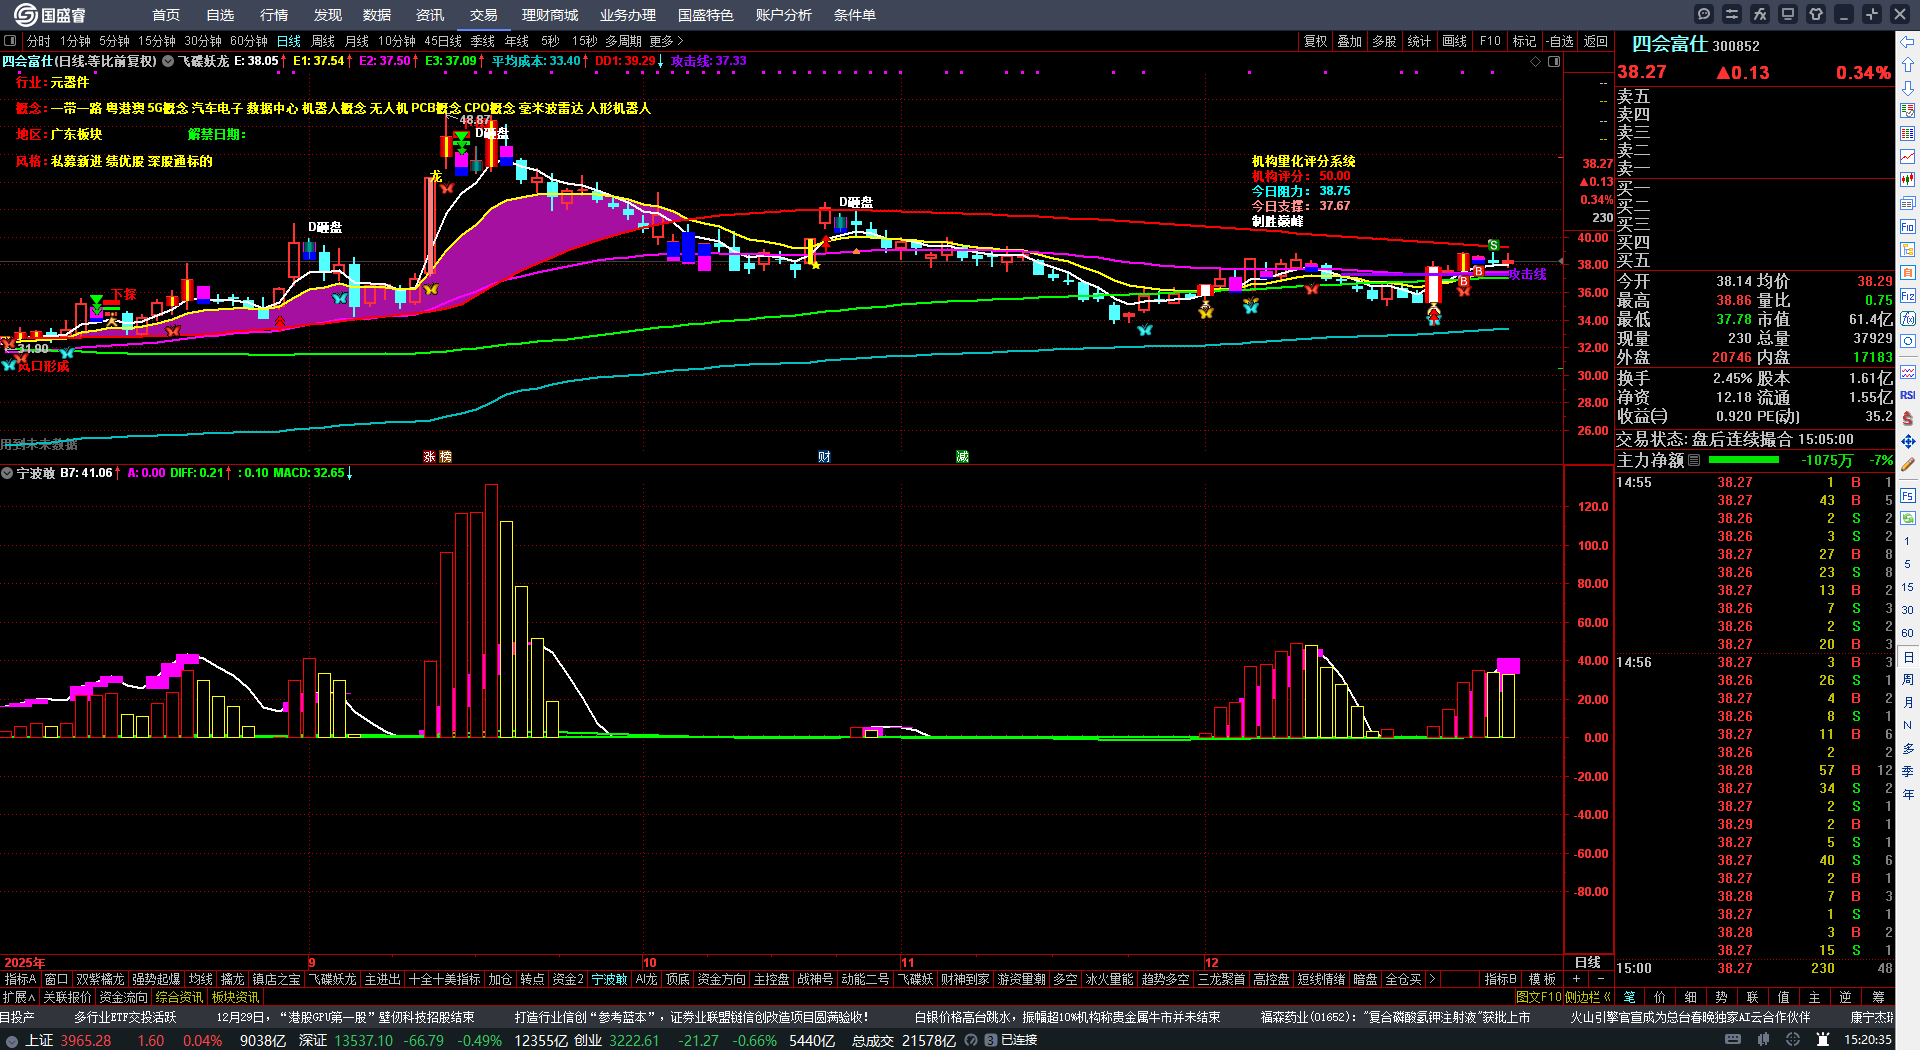Open the settings sliders icon in title bar
1920x1050 pixels.
coord(1732,14)
